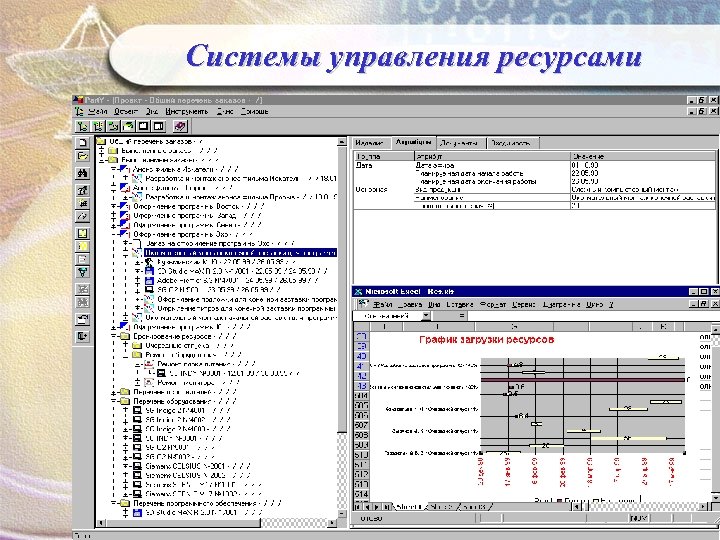The image size is (720, 540).
Task: Expand the Очередные отпуска folder
Action: (x=125, y=345)
